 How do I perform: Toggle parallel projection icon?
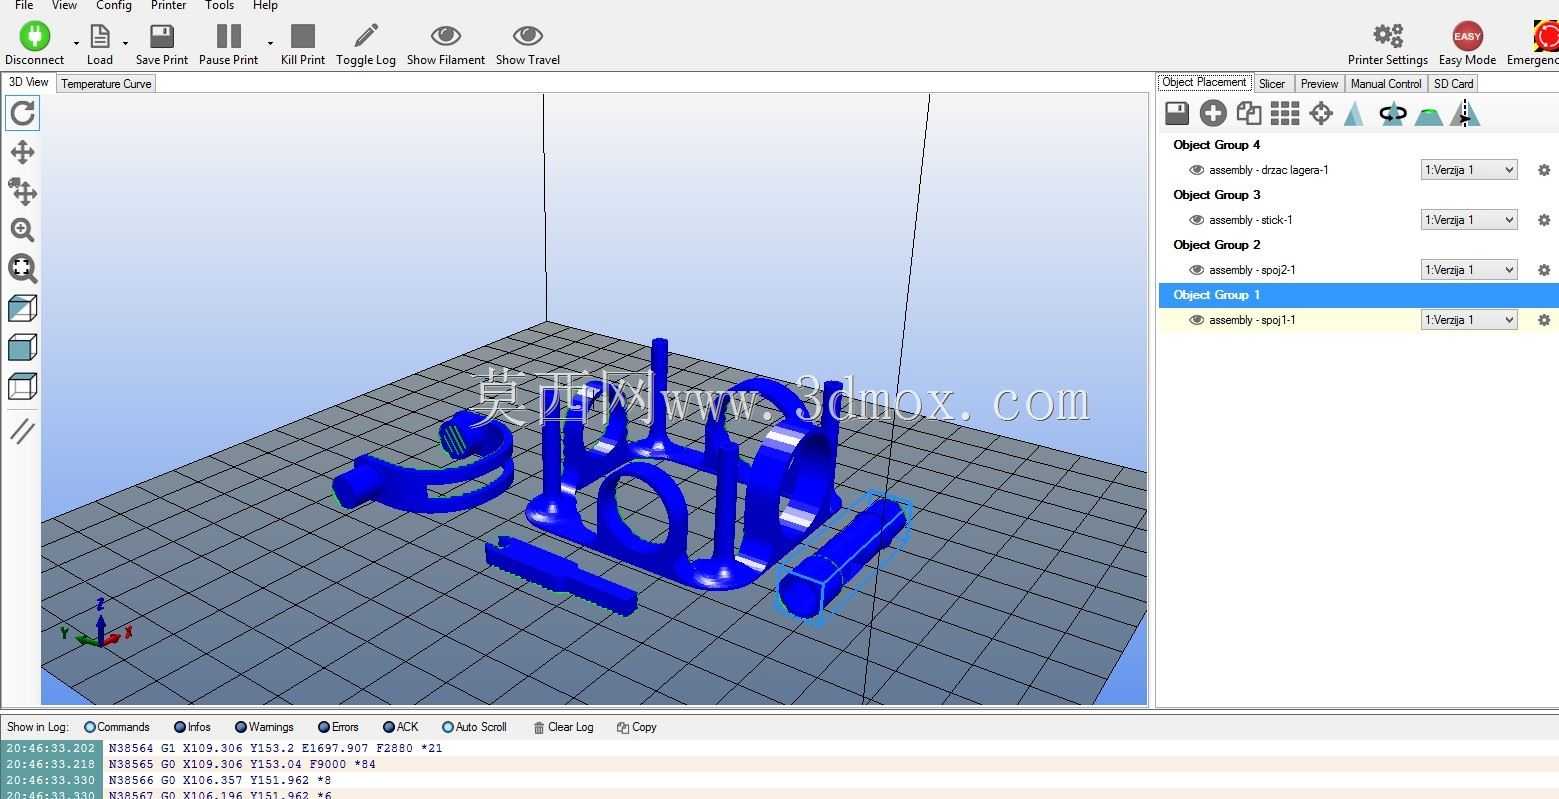pos(22,431)
